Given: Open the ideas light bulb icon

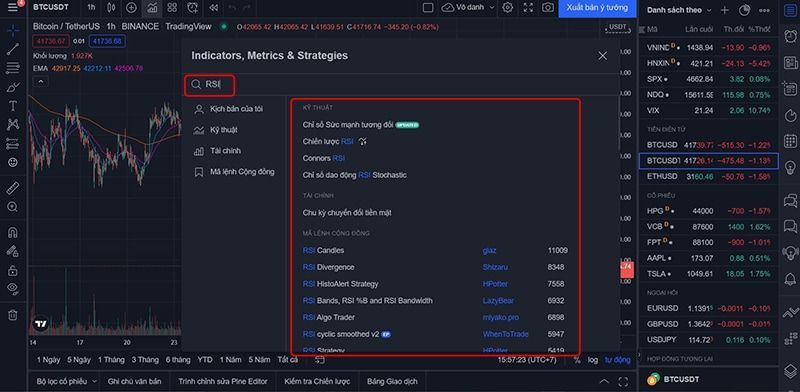Looking at the screenshot, I should [790, 167].
